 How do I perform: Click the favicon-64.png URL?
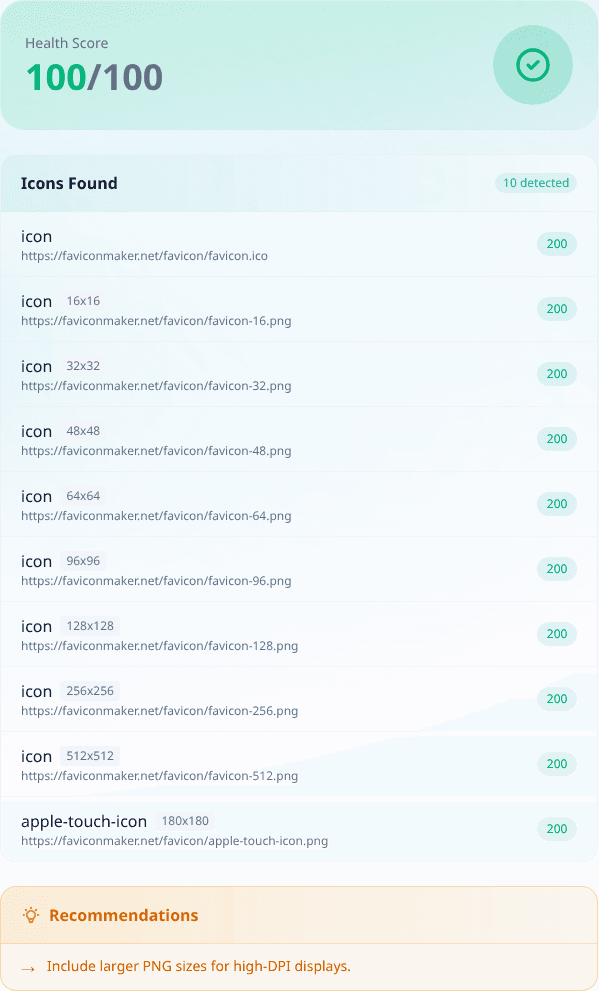(x=156, y=516)
